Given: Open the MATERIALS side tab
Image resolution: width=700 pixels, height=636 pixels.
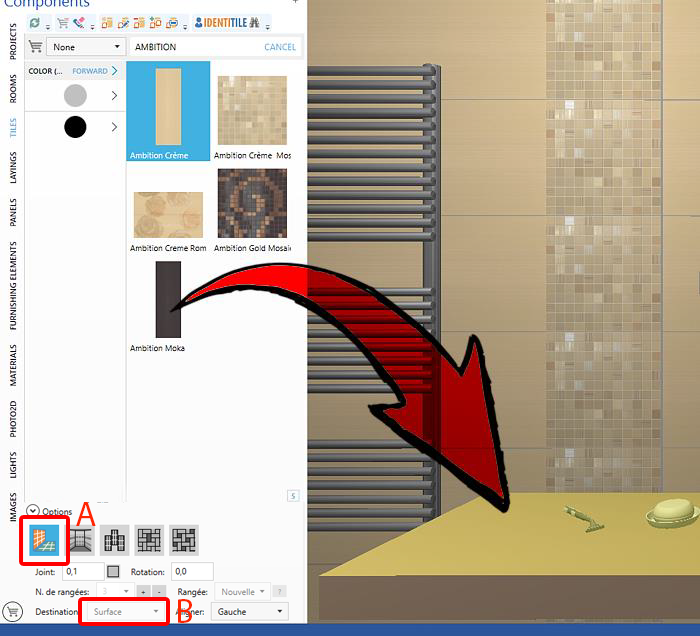Looking at the screenshot, I should tap(13, 365).
